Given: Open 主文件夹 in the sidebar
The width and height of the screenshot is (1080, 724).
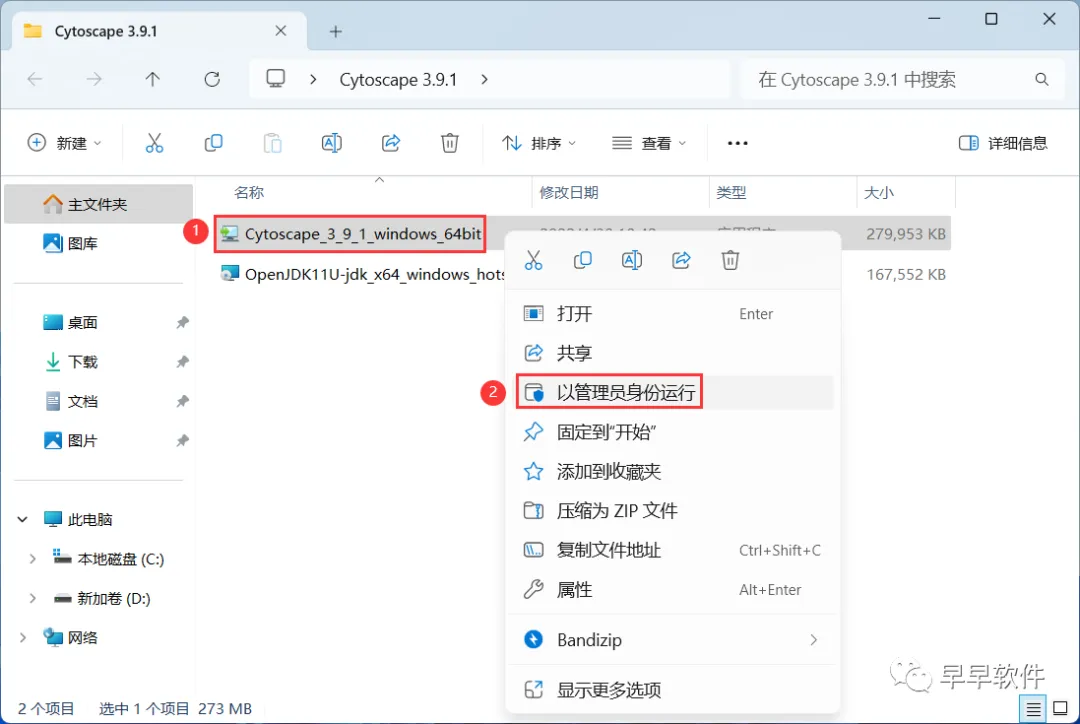Looking at the screenshot, I should coord(98,204).
